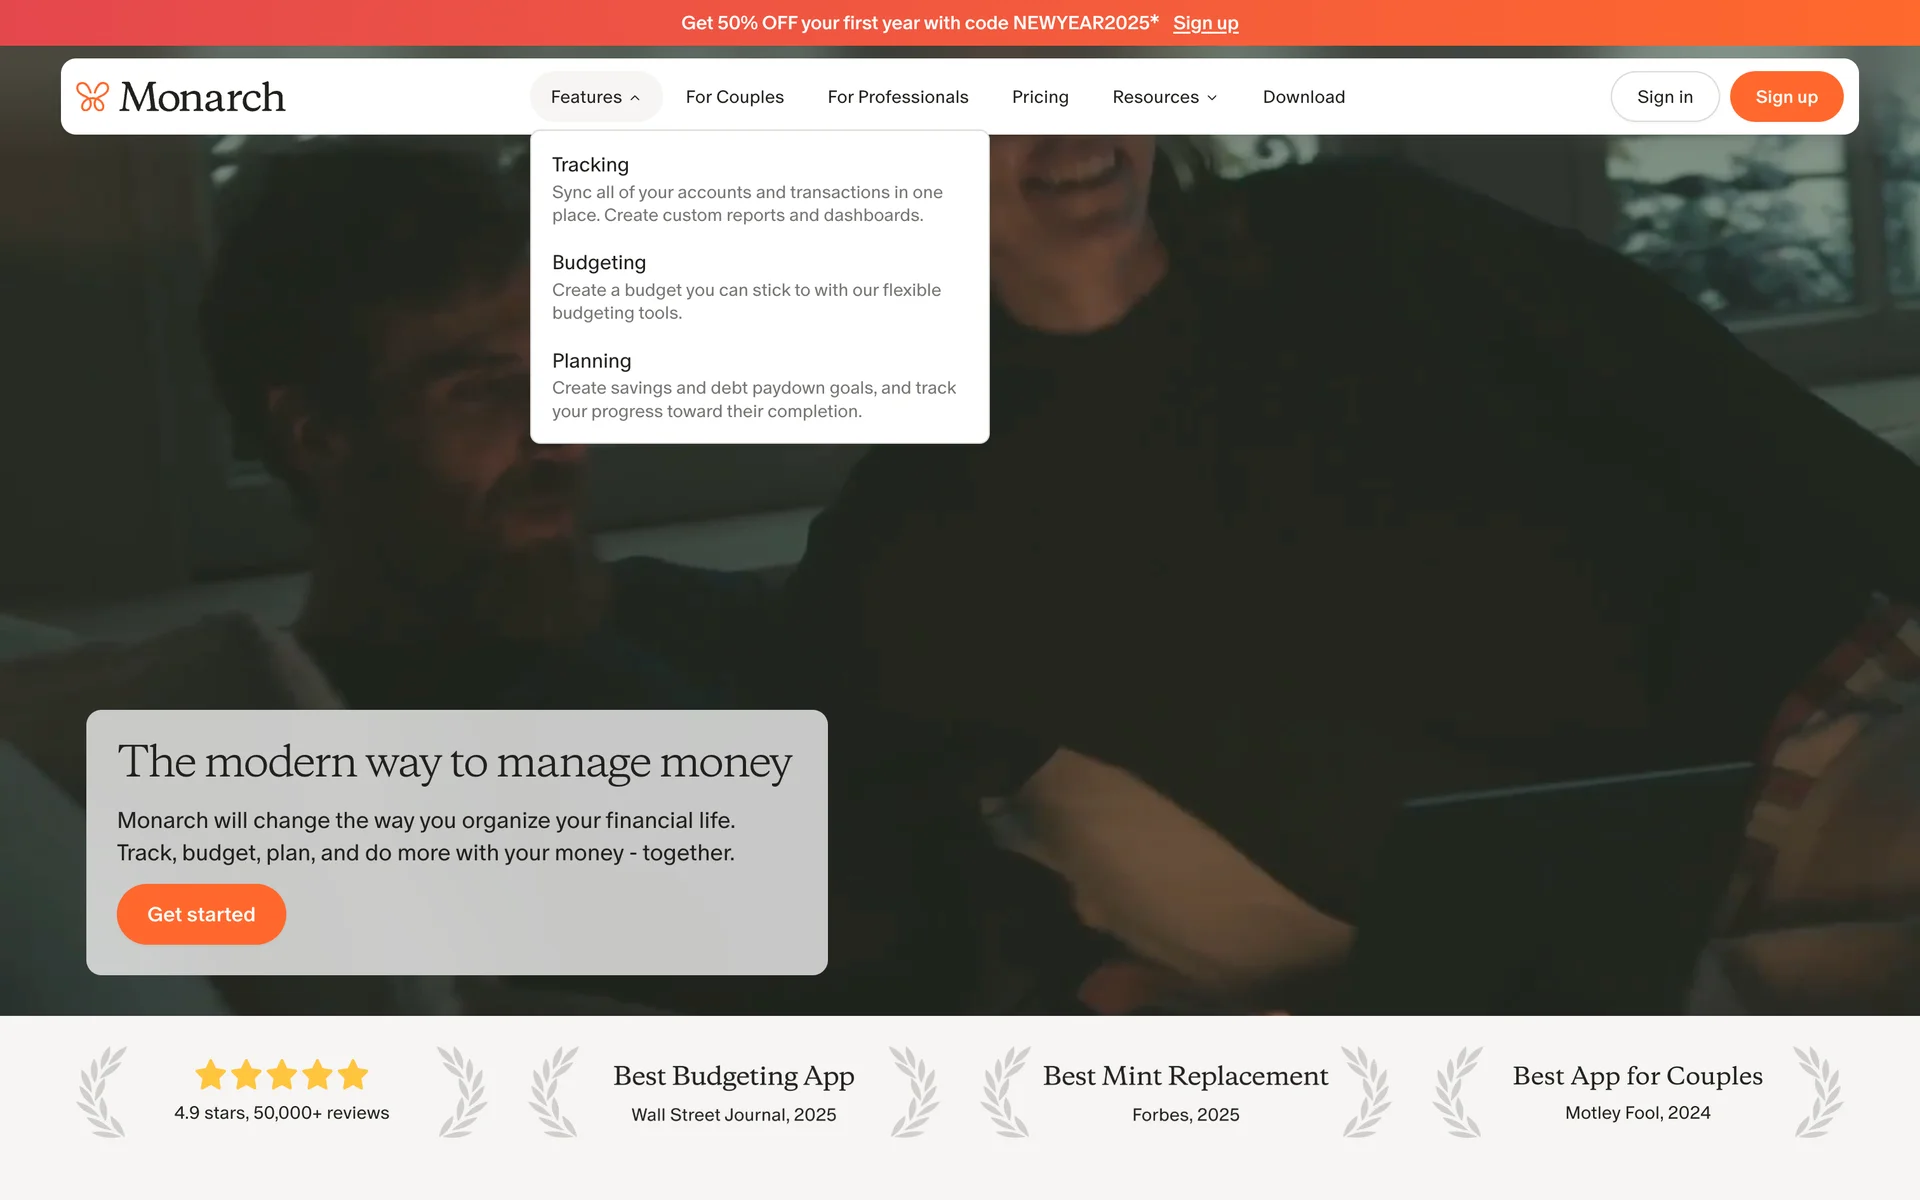The image size is (1920, 1200).
Task: Select Budgeting from Features menu
Action: click(x=598, y=263)
